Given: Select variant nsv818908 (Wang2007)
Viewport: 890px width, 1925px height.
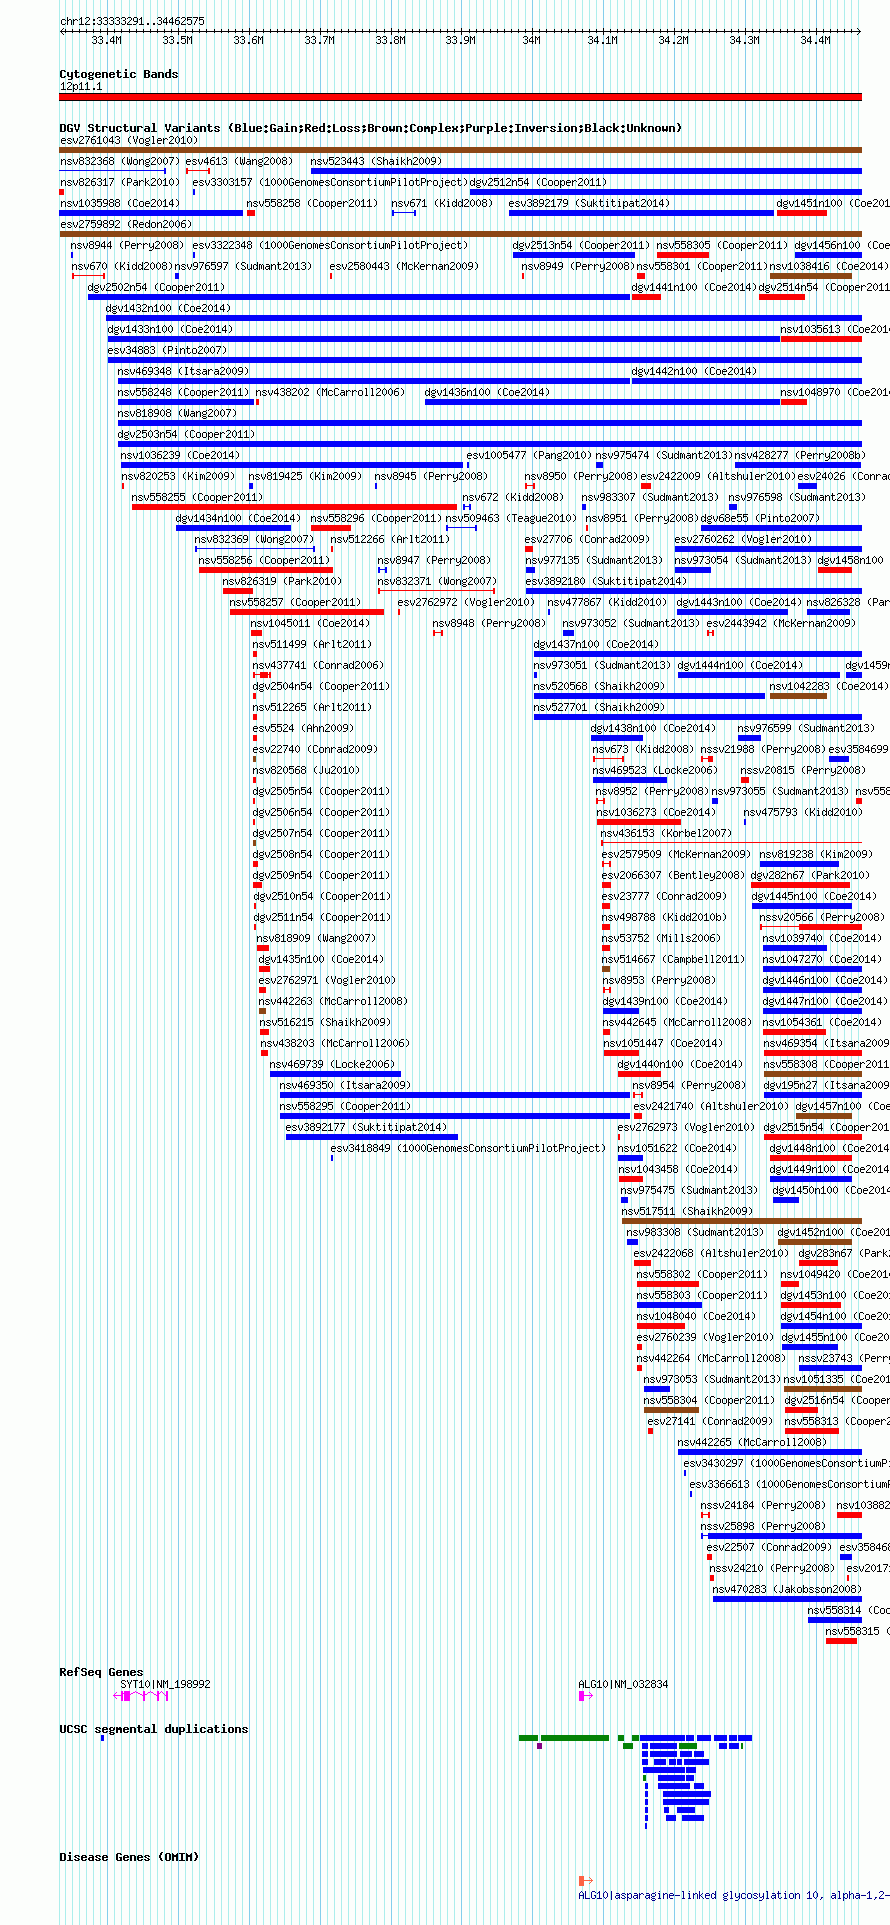Looking at the screenshot, I should point(489,423).
